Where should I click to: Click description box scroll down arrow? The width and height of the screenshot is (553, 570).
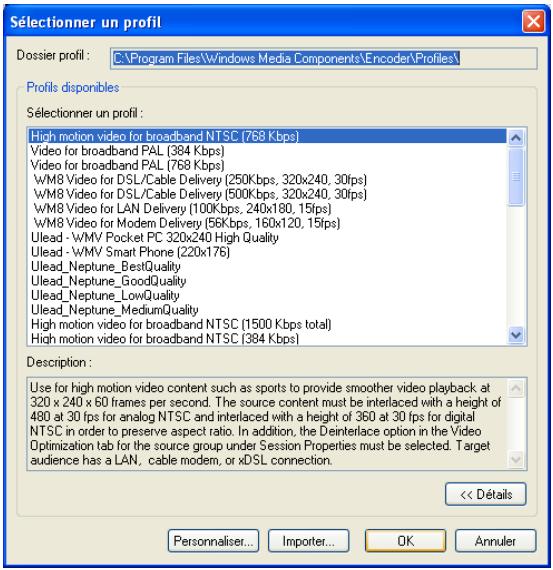pos(516,460)
